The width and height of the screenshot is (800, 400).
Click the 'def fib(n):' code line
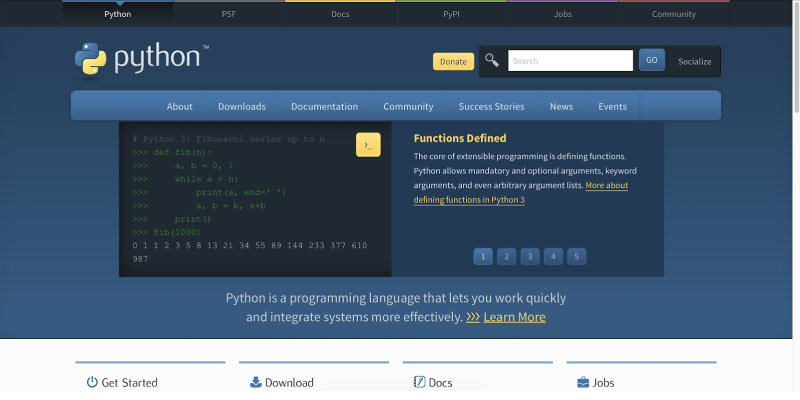[x=172, y=153]
